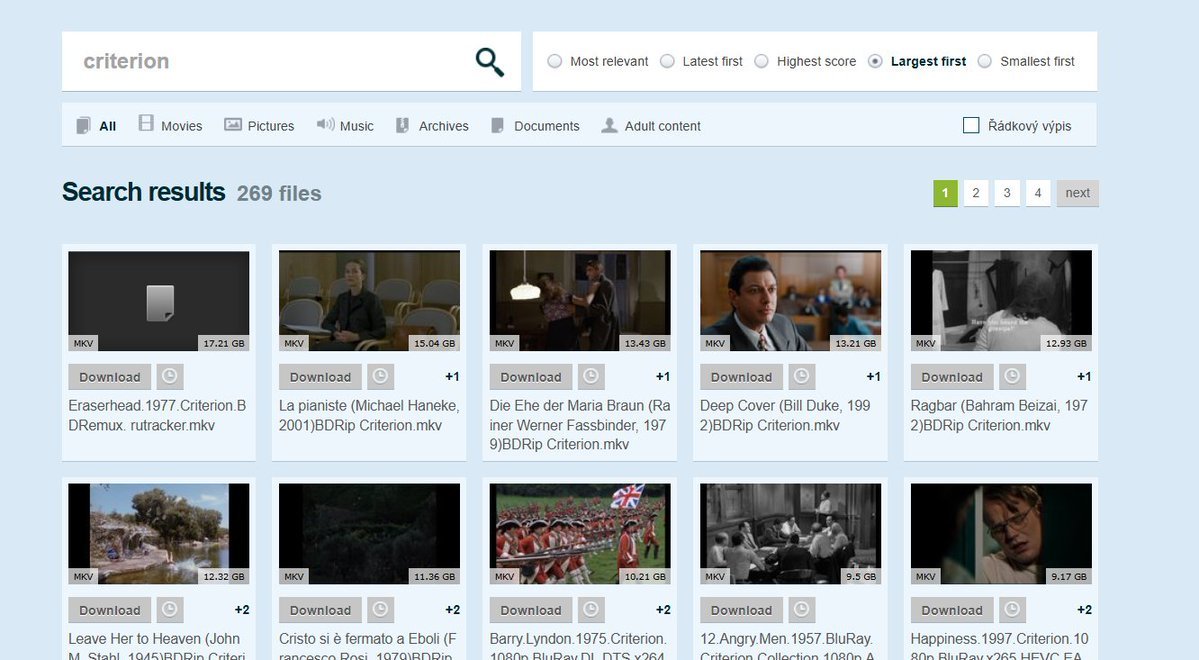Enable the Řádkový výpis checkbox
The height and width of the screenshot is (660, 1199).
pyautogui.click(x=971, y=126)
